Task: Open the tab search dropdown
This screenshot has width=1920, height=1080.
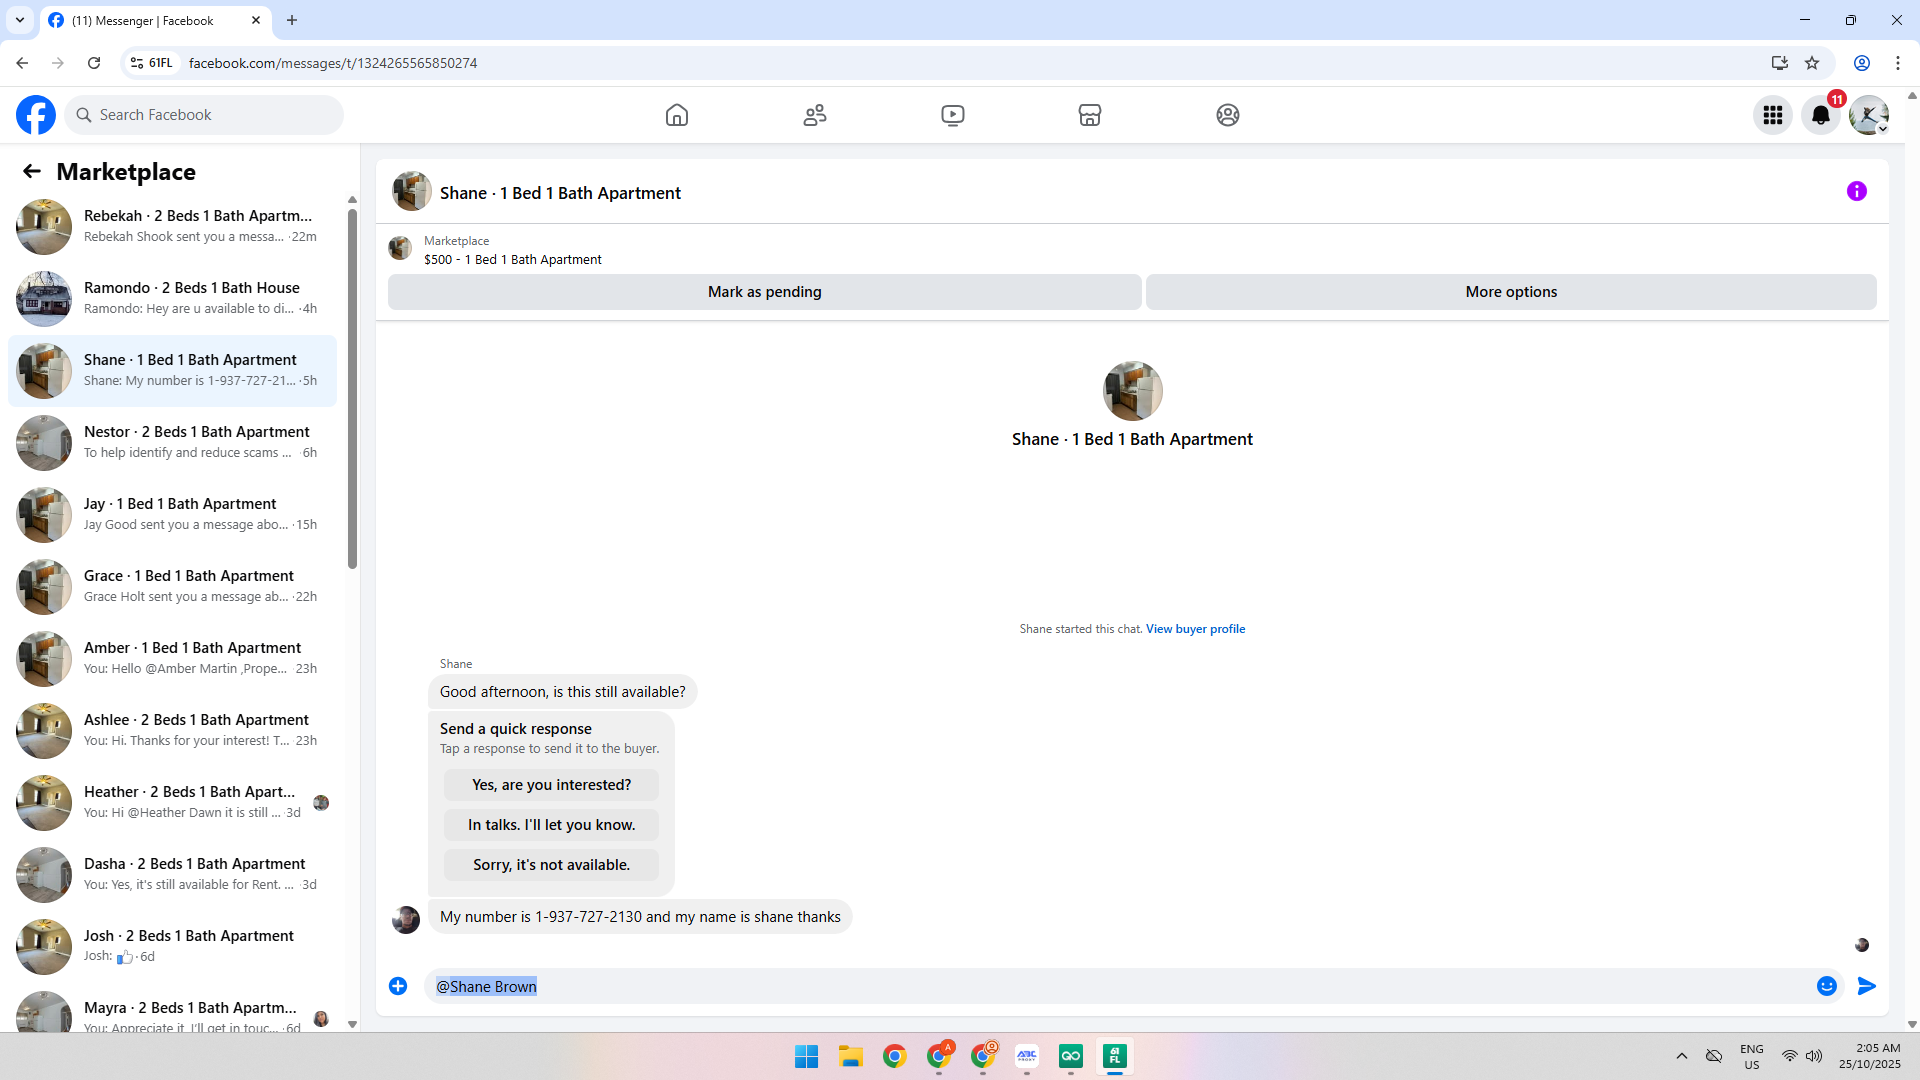Action: [20, 20]
